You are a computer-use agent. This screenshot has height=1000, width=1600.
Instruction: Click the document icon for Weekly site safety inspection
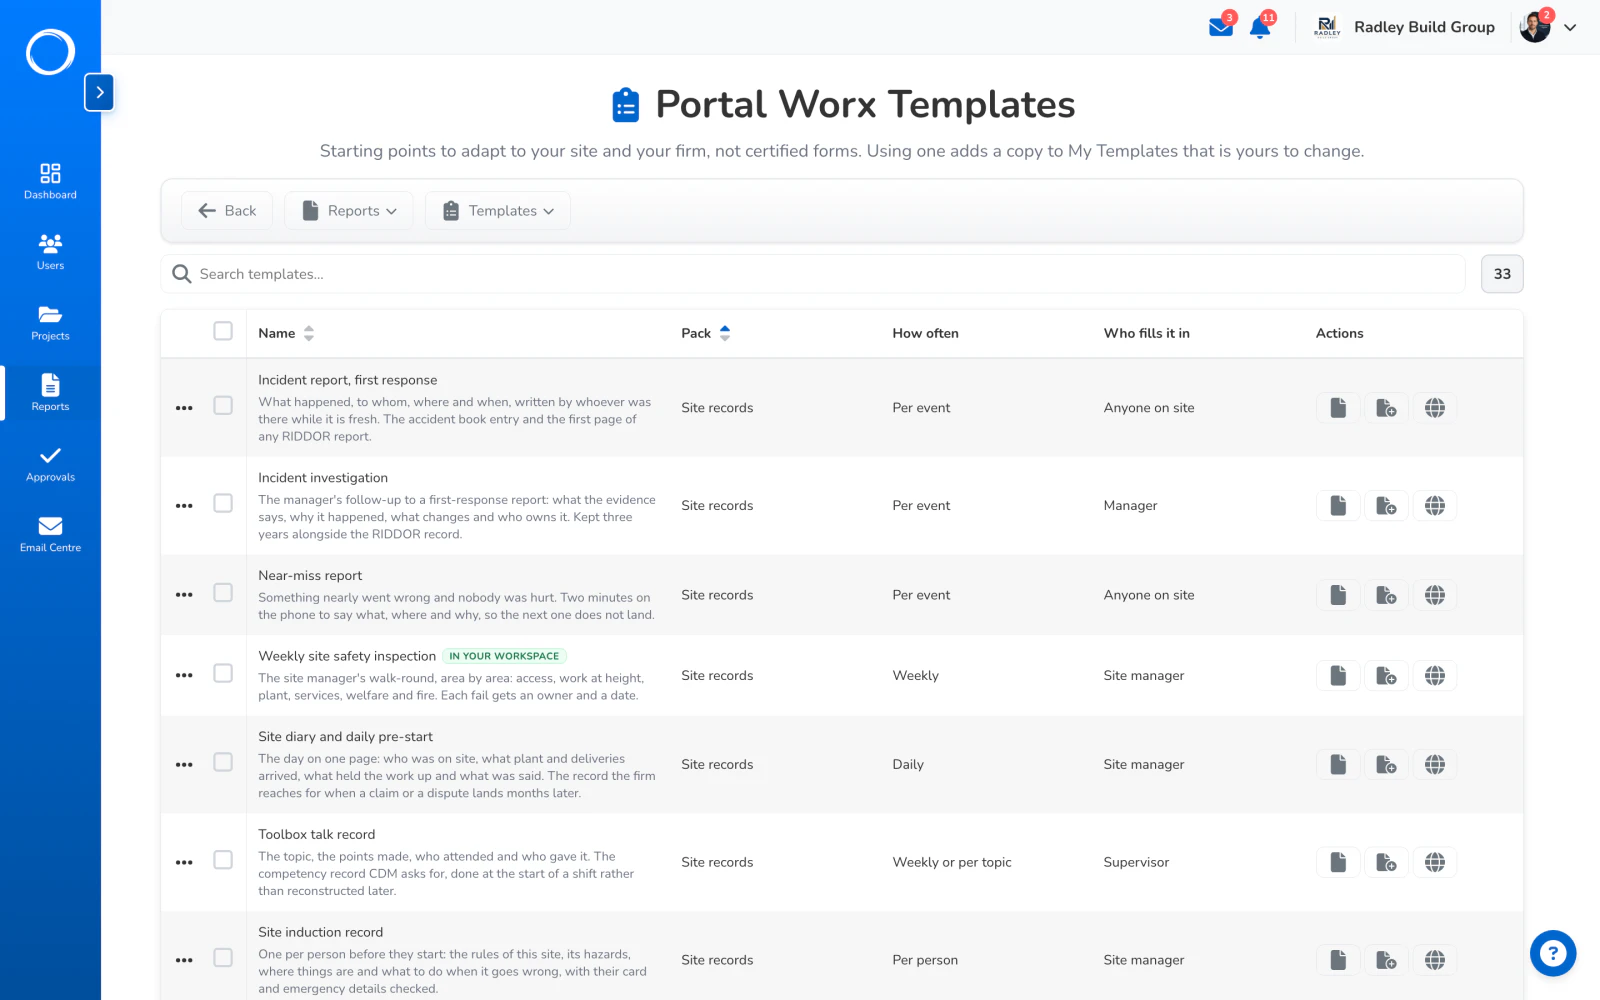(x=1338, y=676)
